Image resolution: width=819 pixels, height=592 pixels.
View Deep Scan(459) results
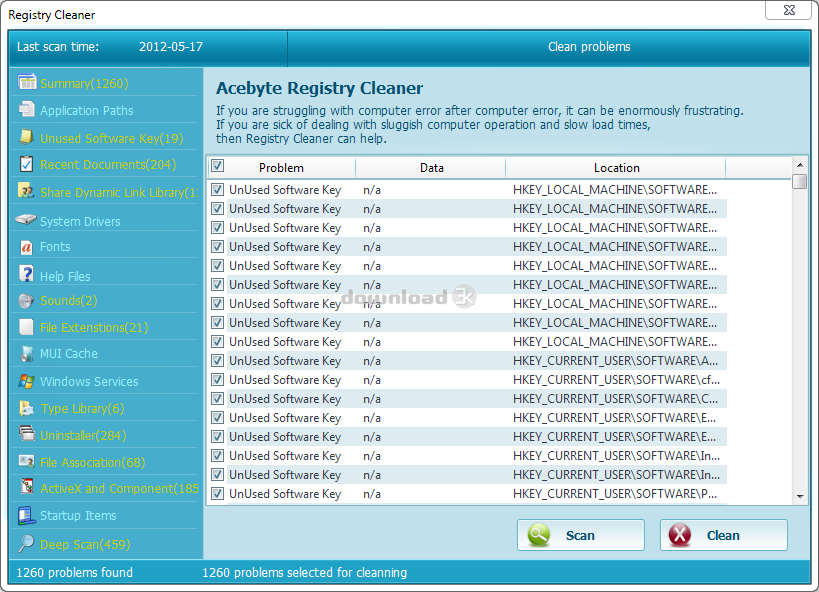coord(85,544)
